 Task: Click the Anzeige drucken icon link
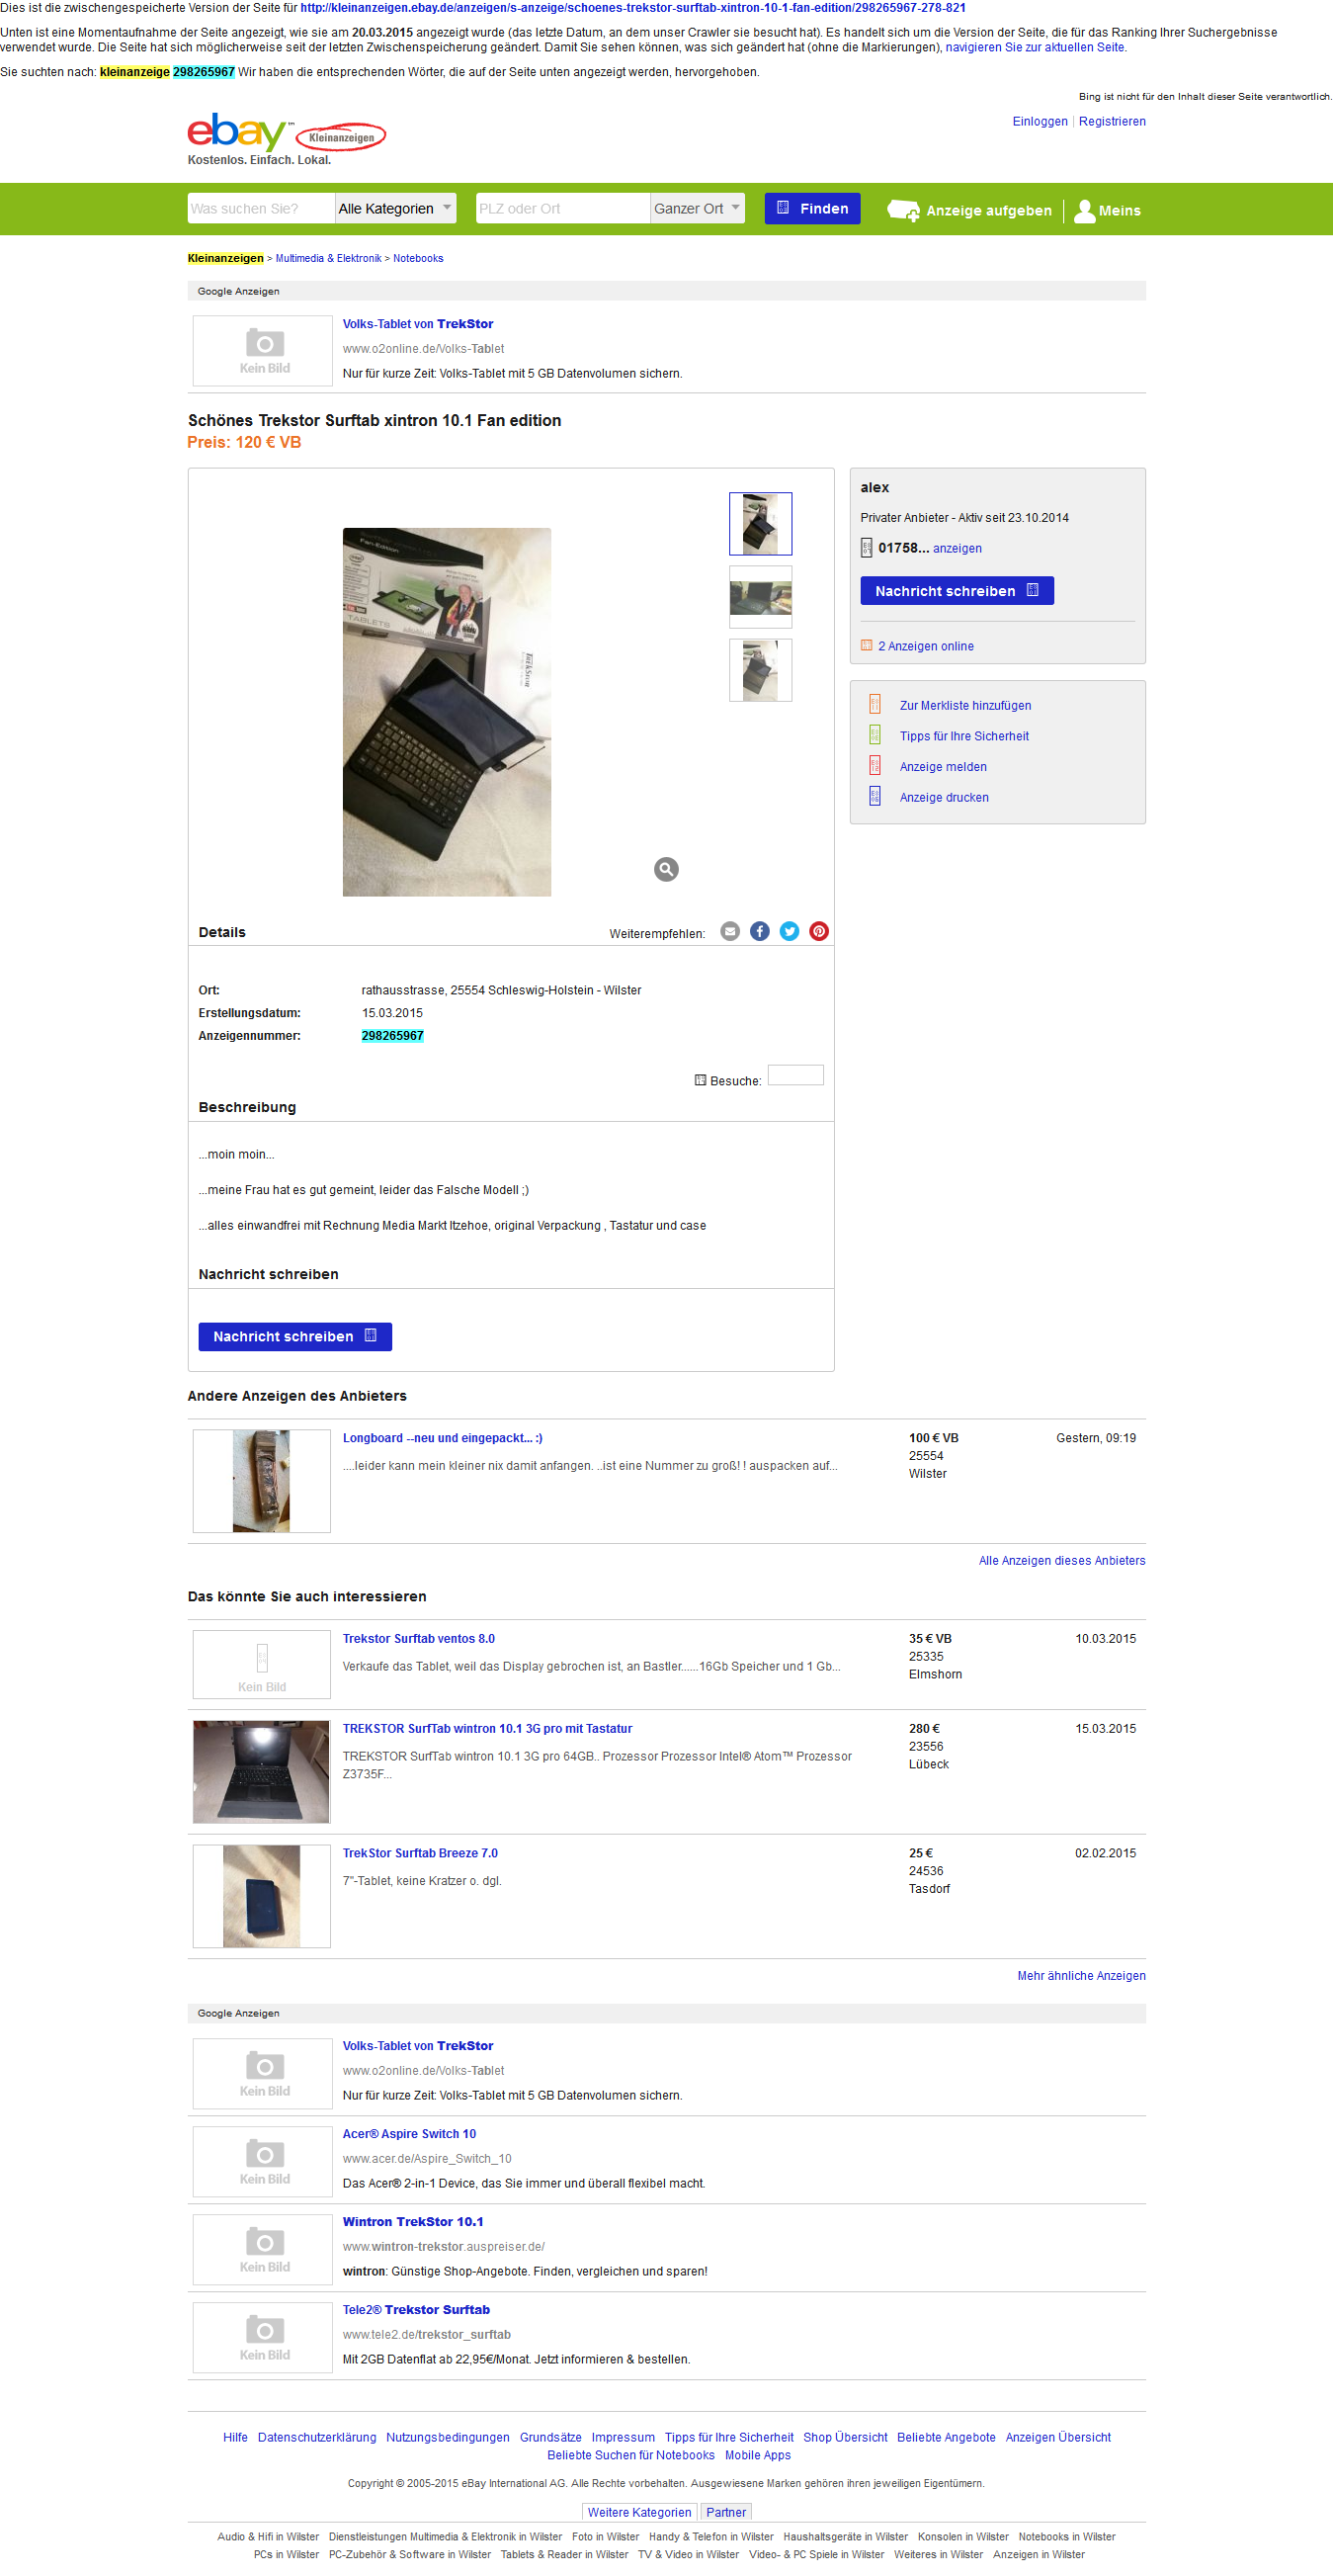875,796
